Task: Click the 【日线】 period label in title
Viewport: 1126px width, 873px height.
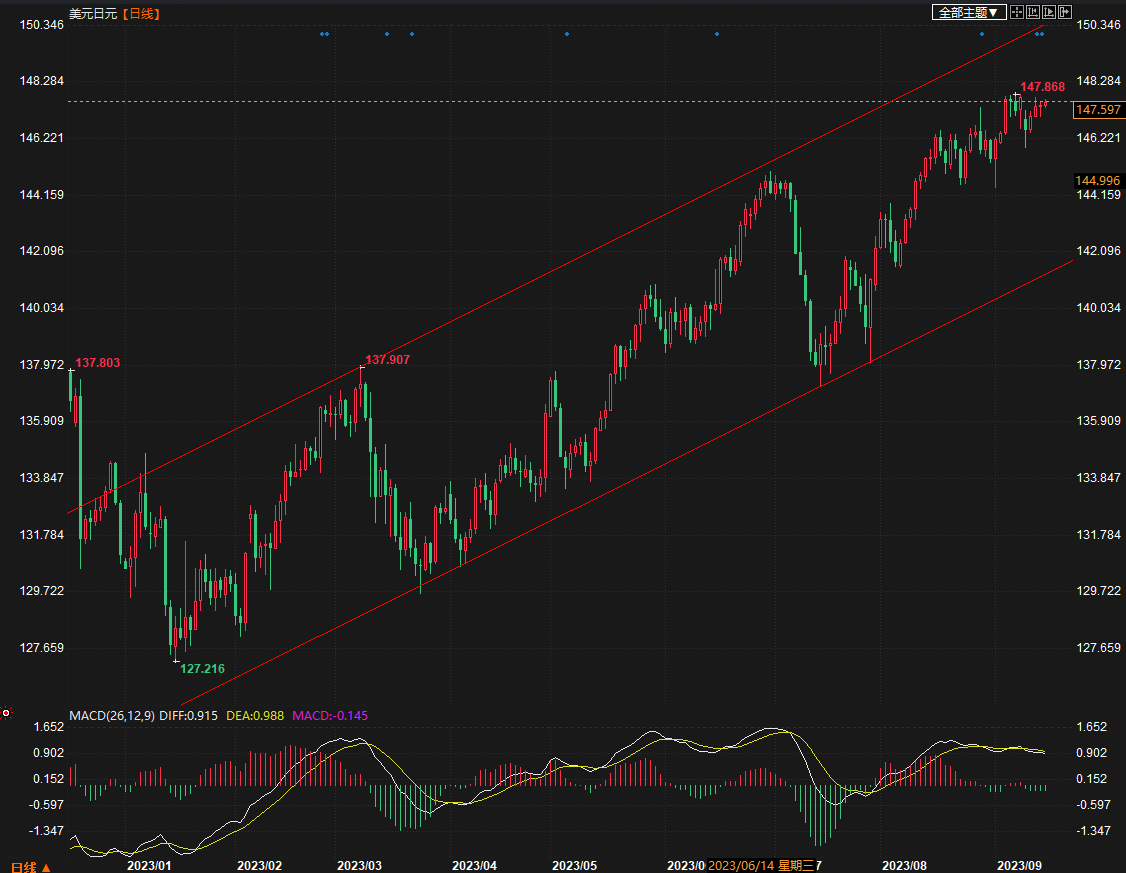Action: (141, 14)
